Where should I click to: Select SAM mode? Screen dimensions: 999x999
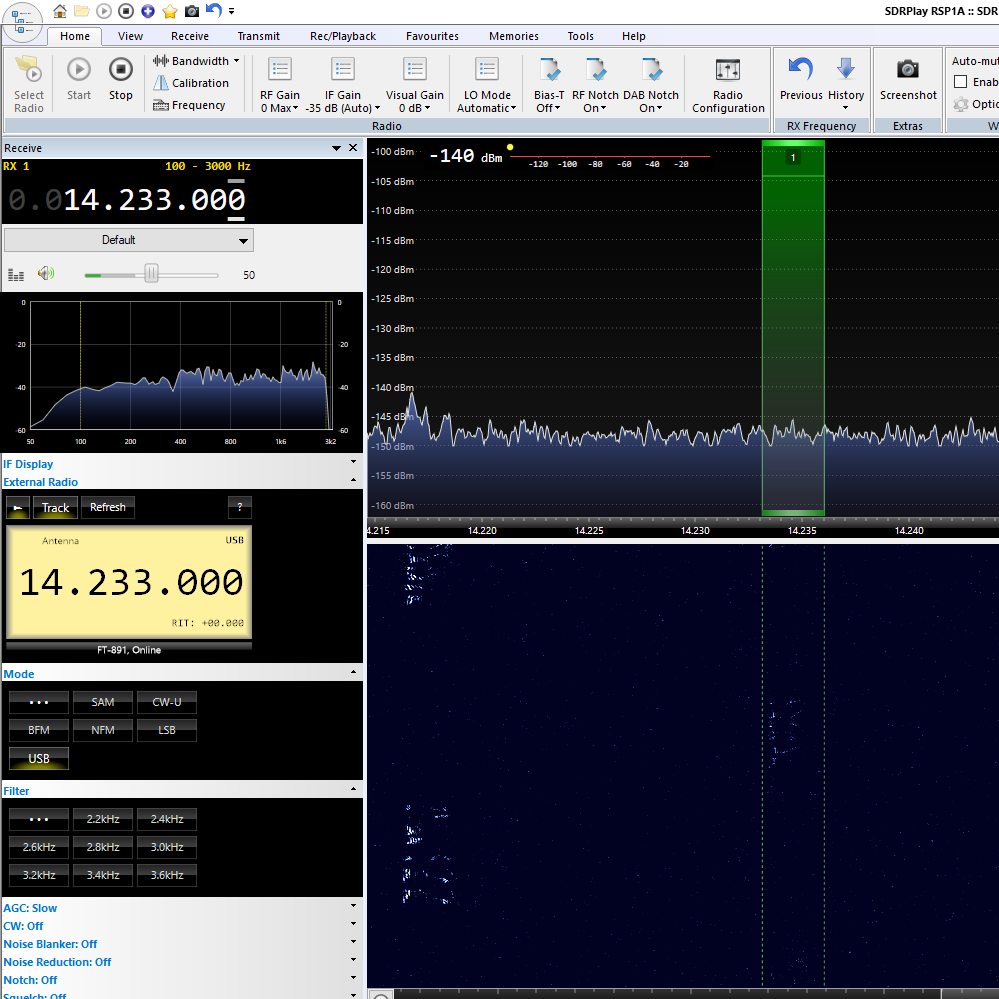pos(103,702)
